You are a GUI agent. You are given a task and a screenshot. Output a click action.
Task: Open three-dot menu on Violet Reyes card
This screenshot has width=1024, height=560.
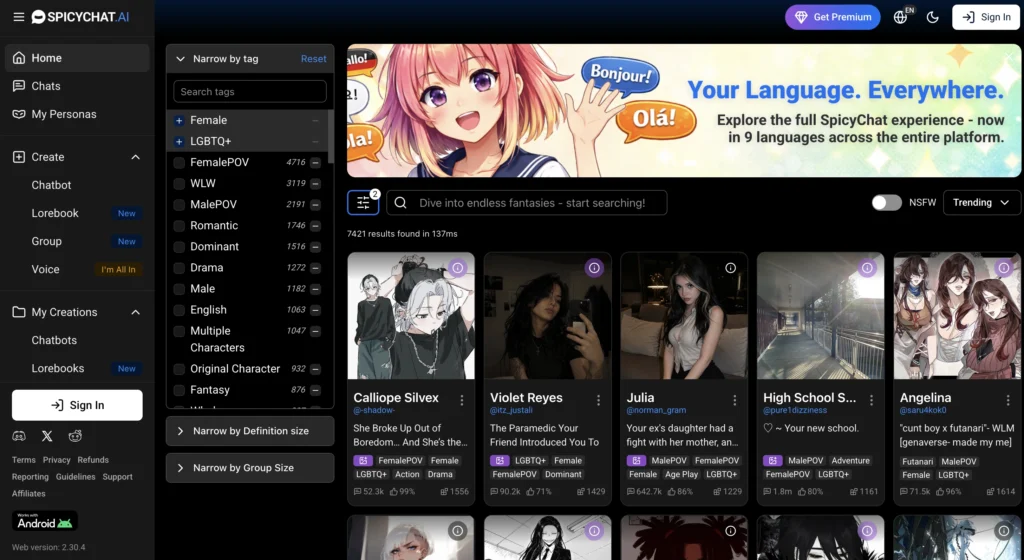(598, 400)
